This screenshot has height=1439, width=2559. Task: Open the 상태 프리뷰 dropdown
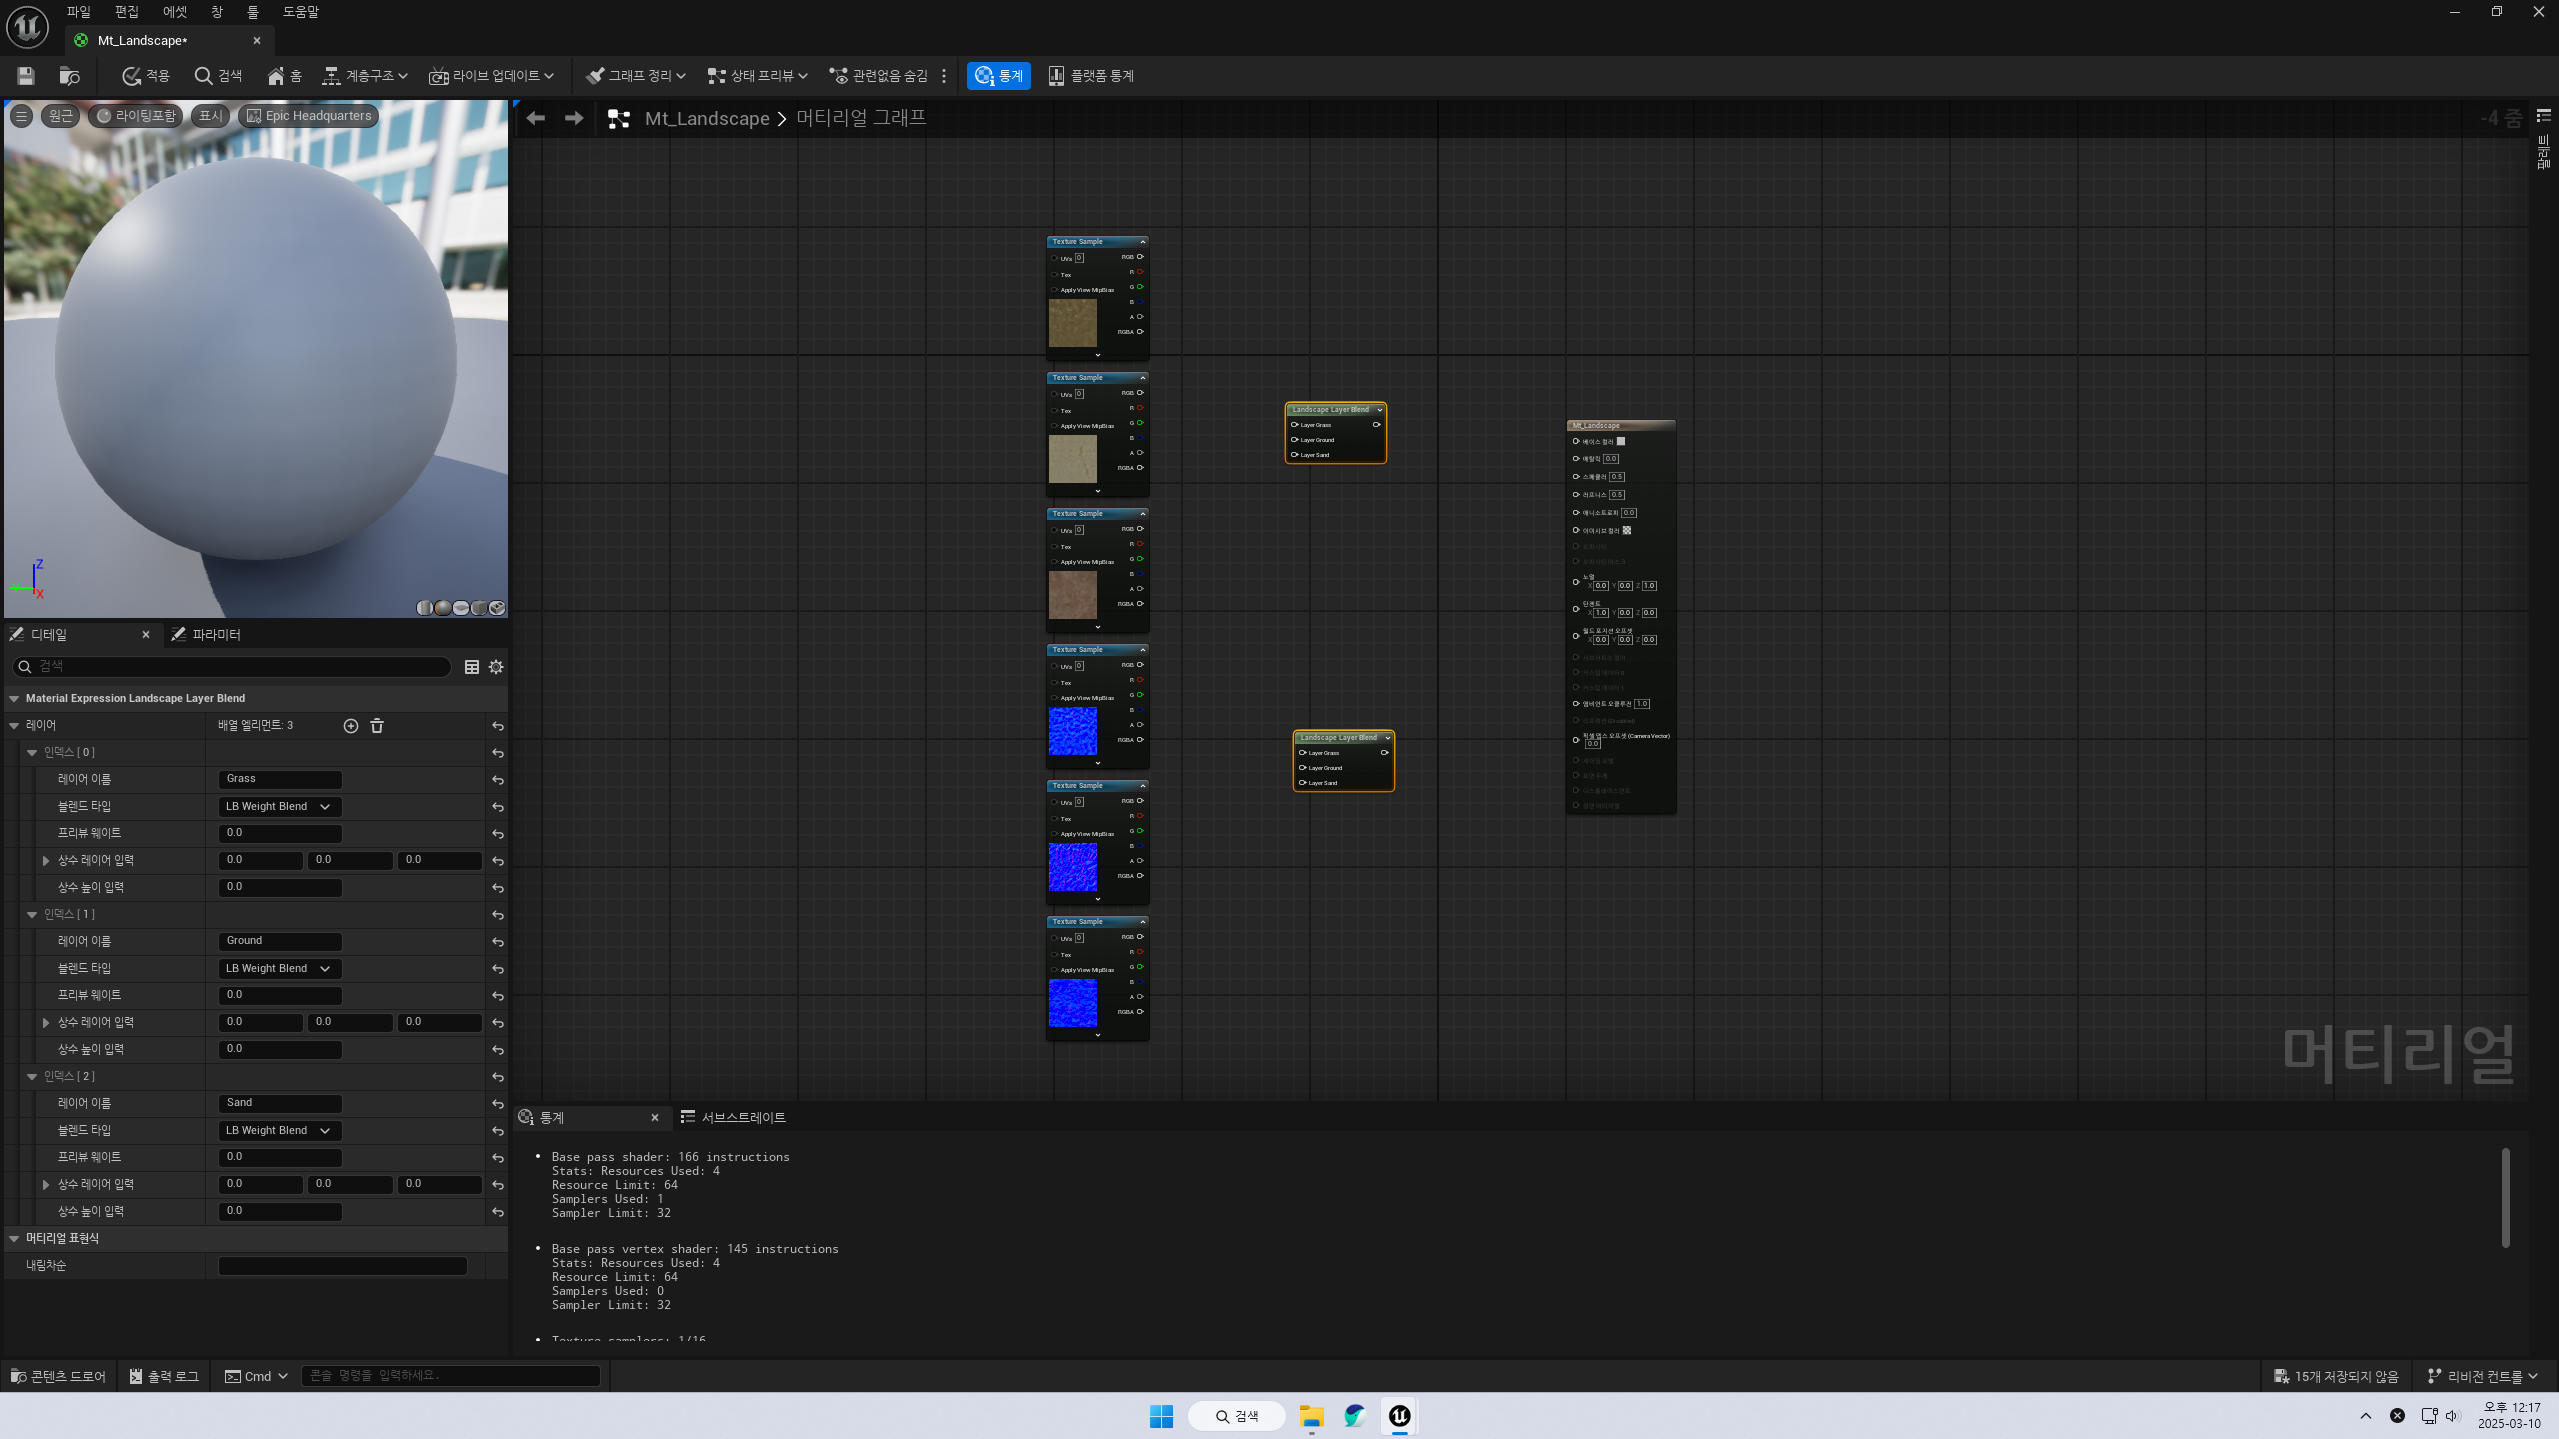click(757, 76)
